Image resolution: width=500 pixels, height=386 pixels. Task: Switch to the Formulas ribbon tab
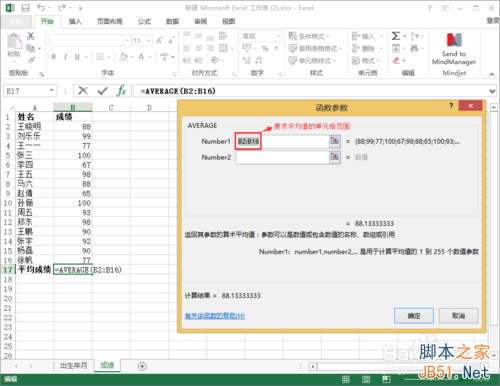click(144, 22)
